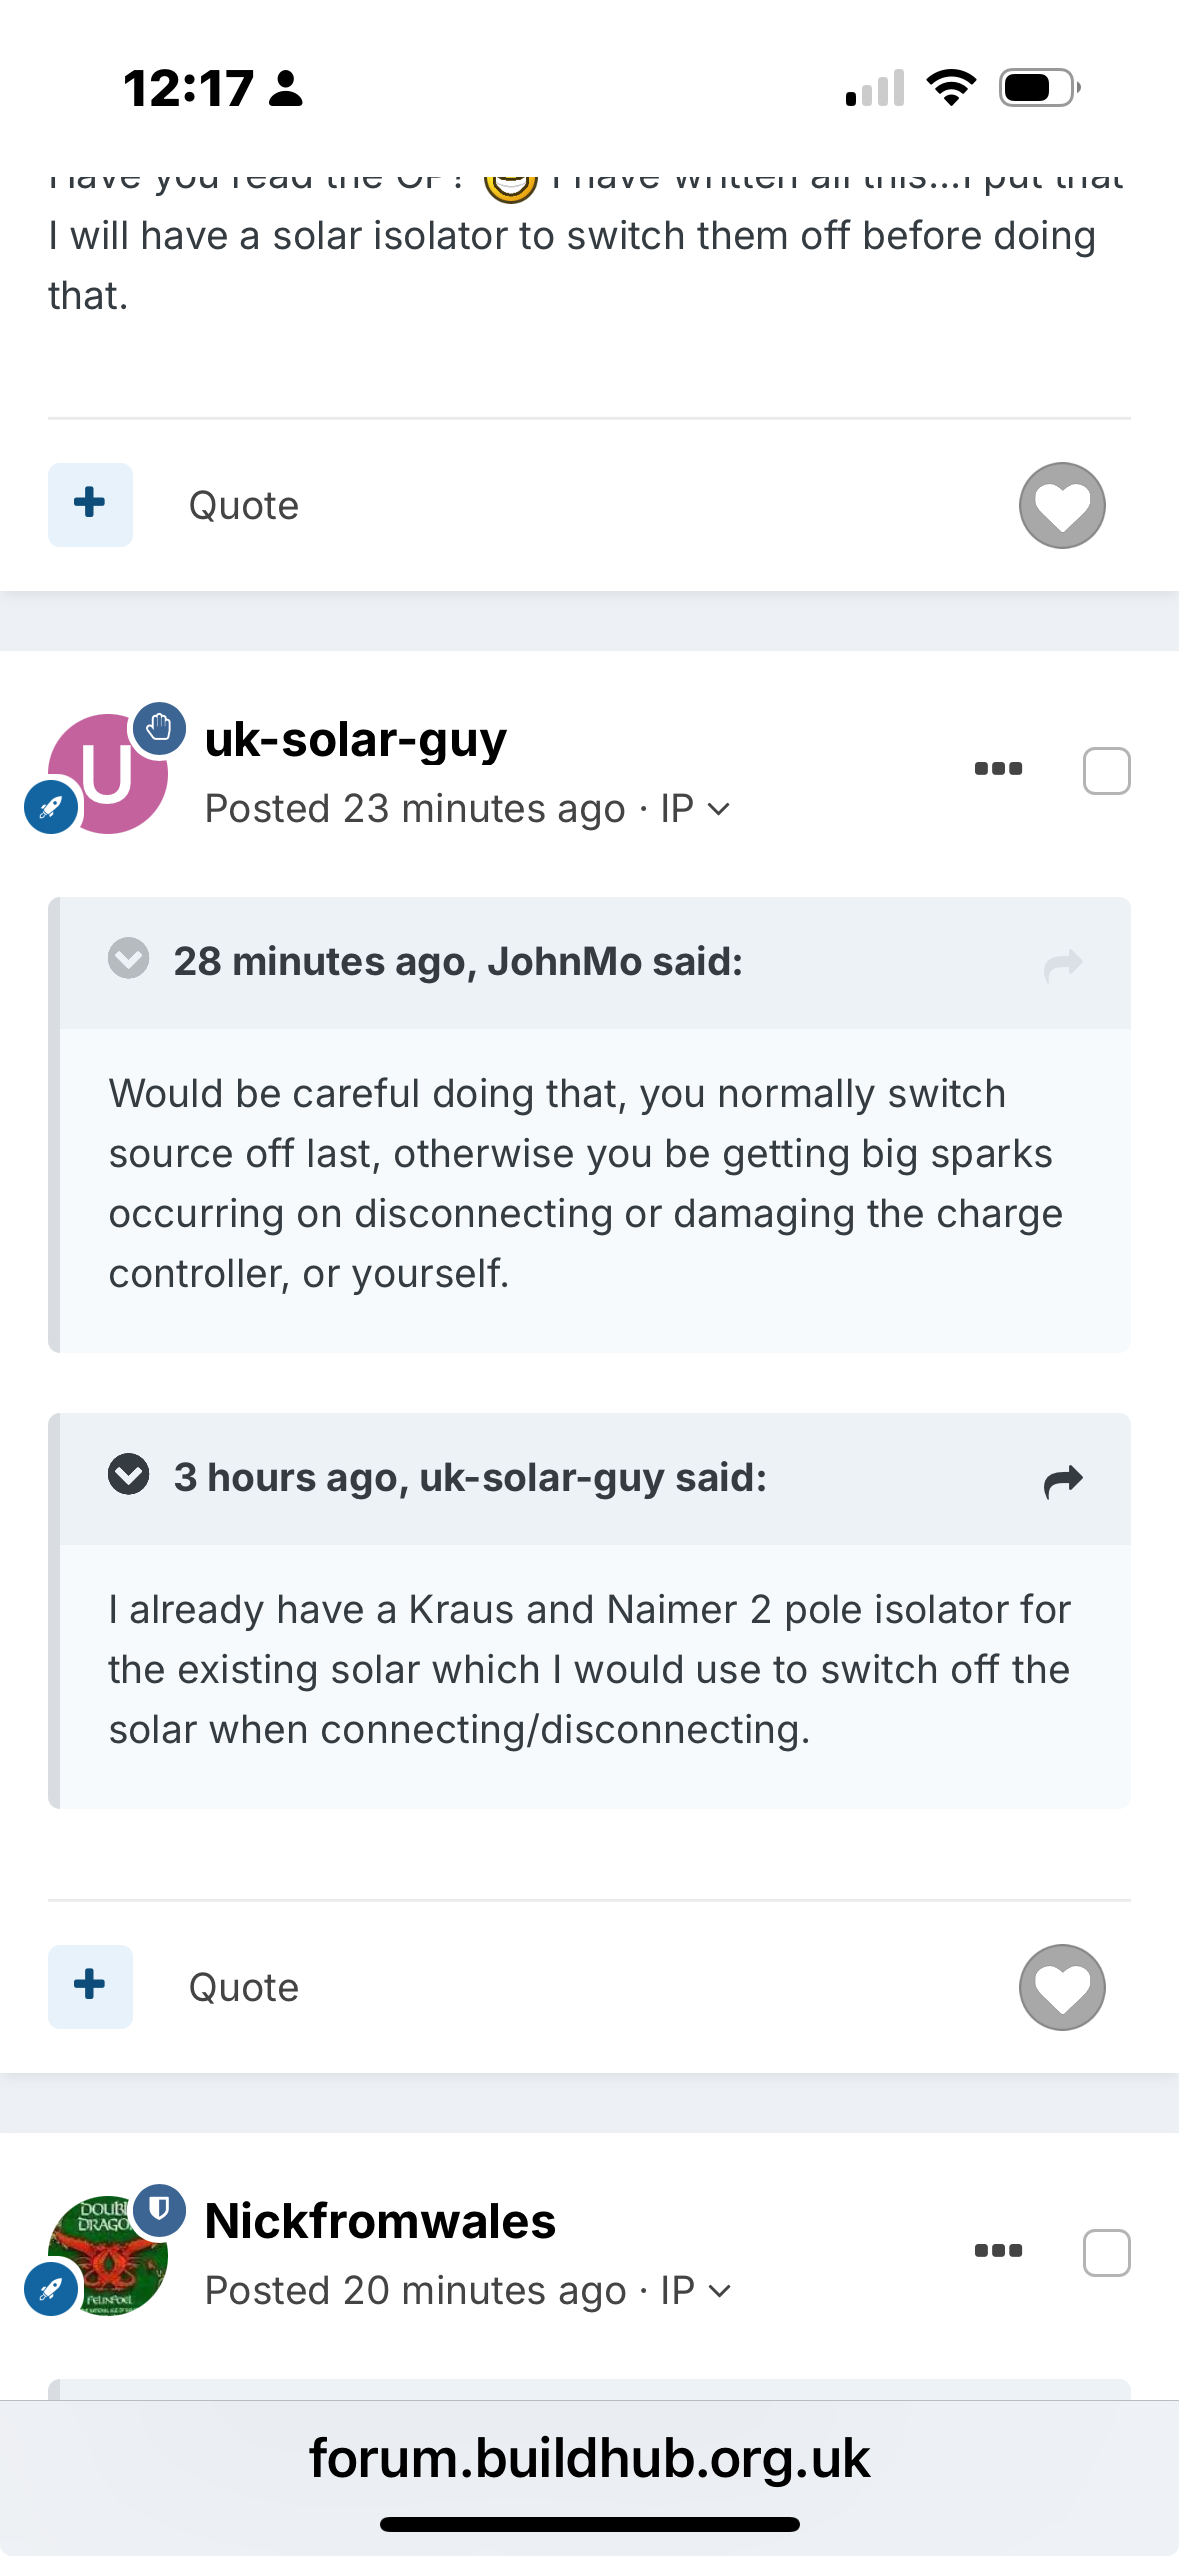This screenshot has width=1179, height=2556.
Task: Open the three-dot options menu for uk-solar-guy's post
Action: (x=998, y=769)
